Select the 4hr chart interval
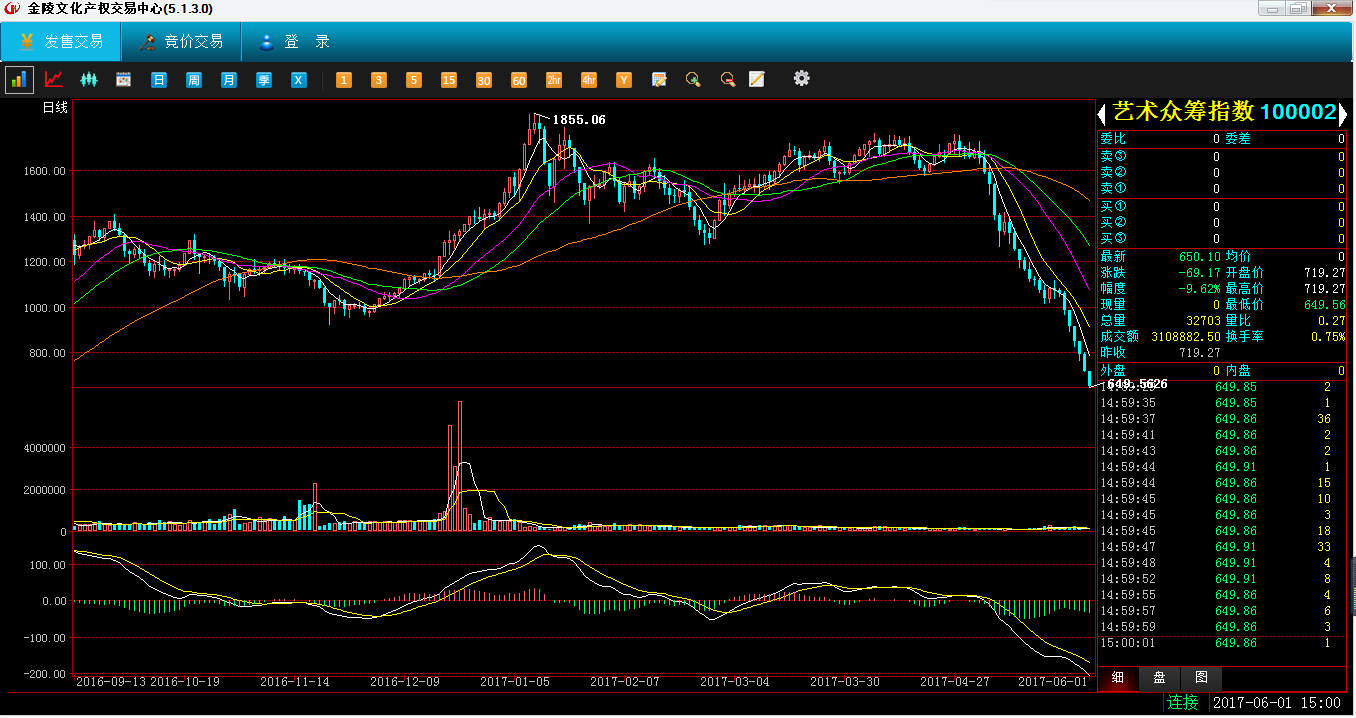Viewport: 1356px width, 718px height. click(x=589, y=79)
